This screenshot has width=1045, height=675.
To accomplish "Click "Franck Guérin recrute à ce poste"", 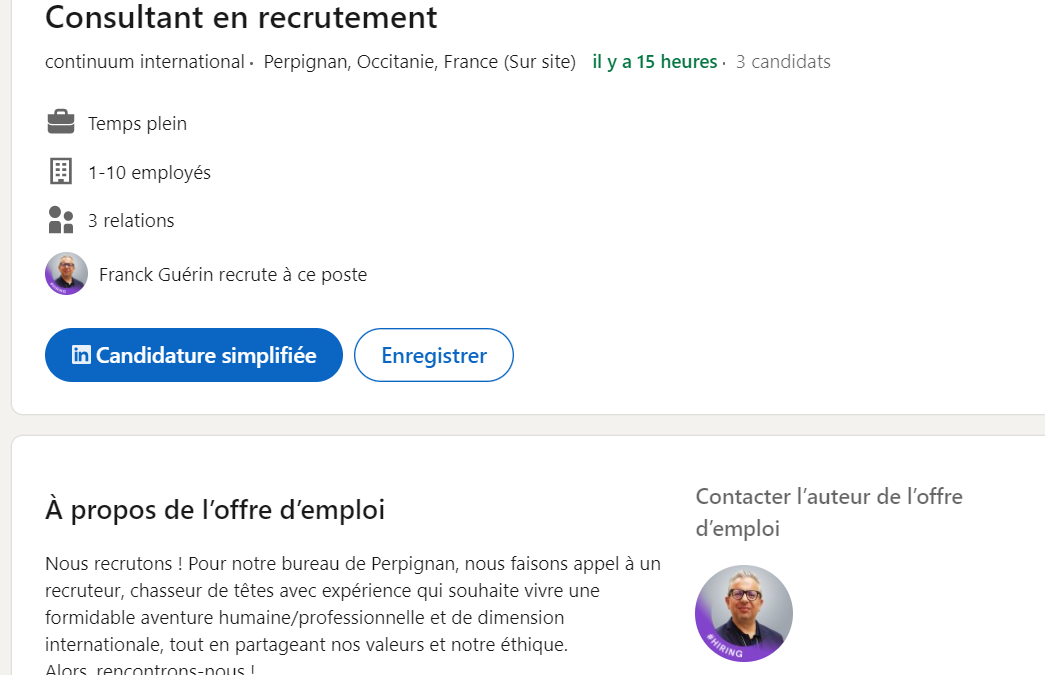I will click(x=232, y=273).
